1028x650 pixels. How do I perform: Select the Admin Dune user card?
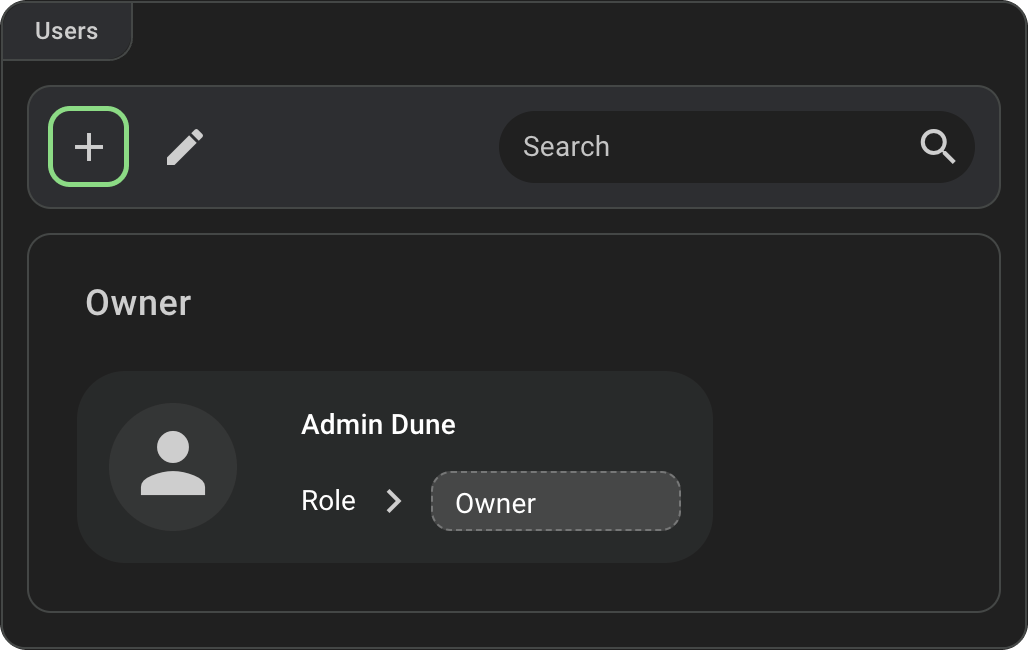[x=600, y=420]
